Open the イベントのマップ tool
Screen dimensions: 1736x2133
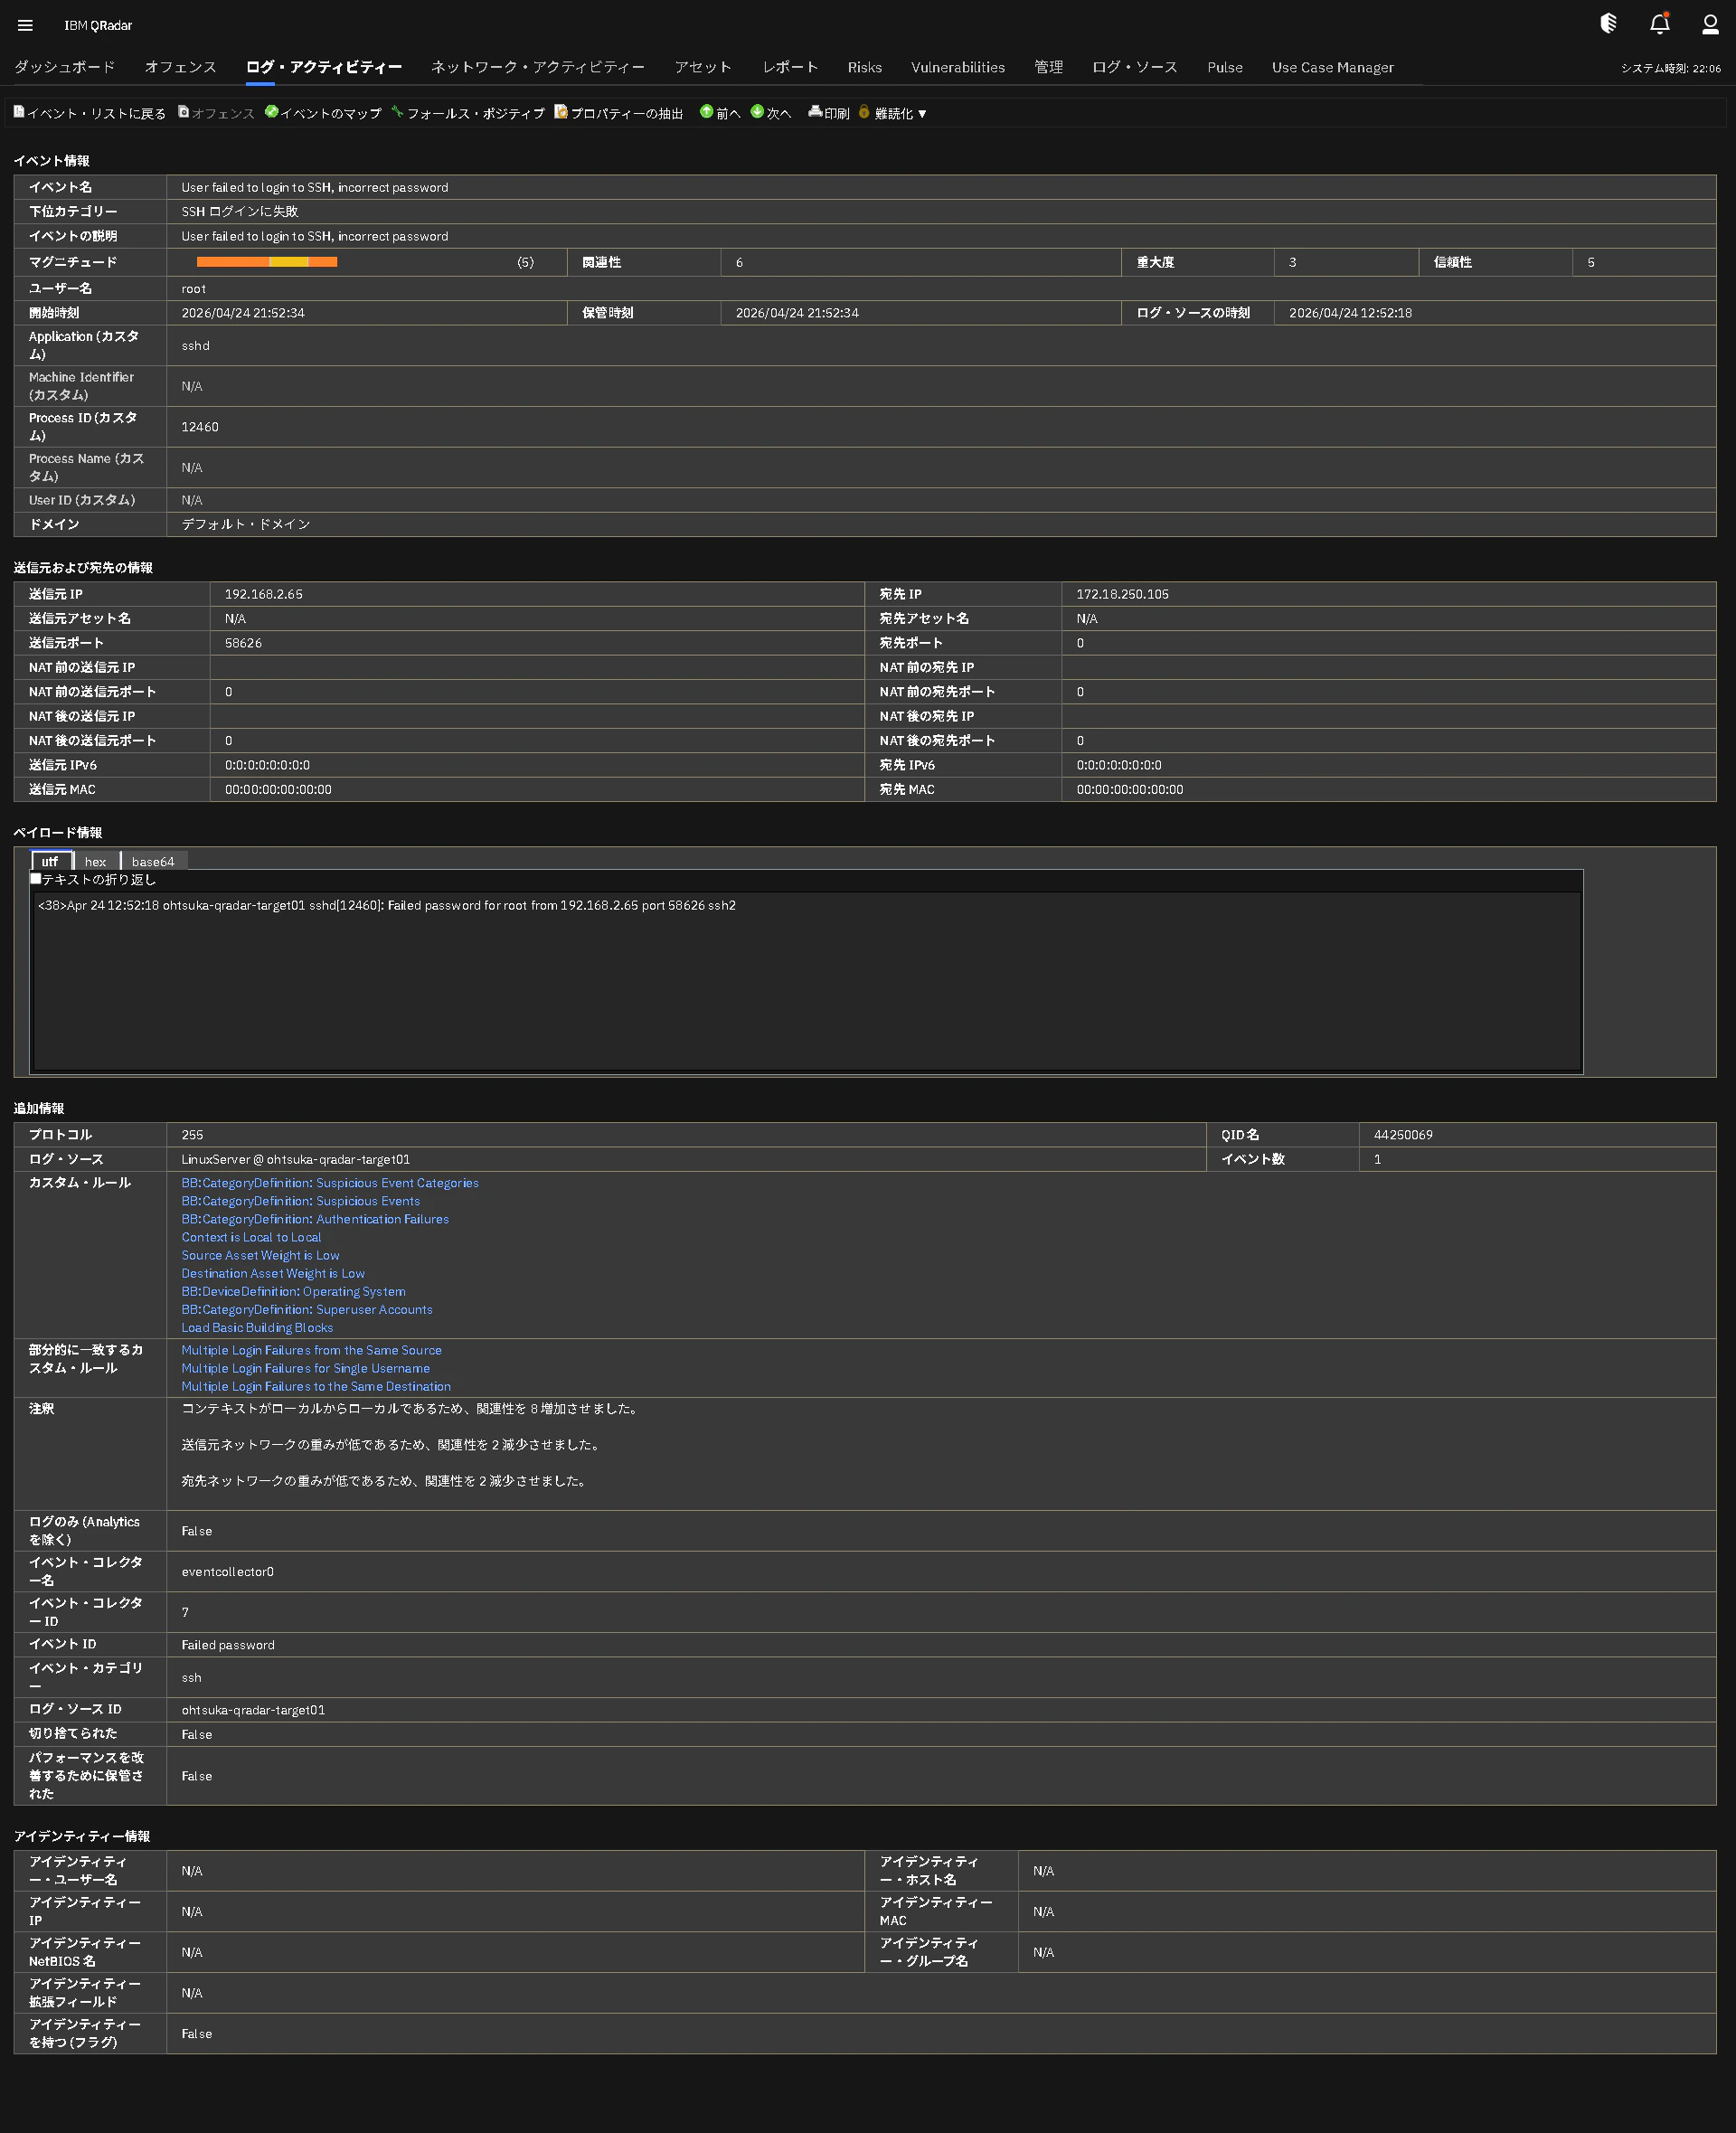point(271,112)
